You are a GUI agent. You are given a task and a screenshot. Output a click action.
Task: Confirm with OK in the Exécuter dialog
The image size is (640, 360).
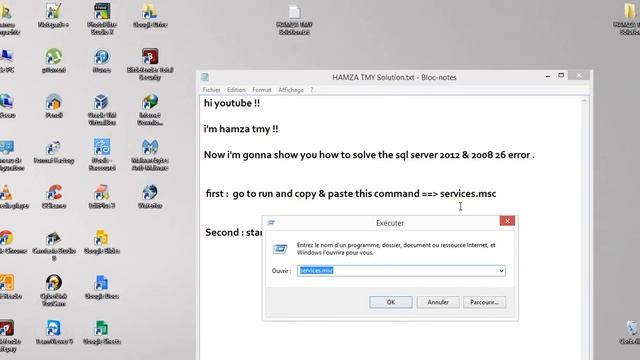[391, 302]
